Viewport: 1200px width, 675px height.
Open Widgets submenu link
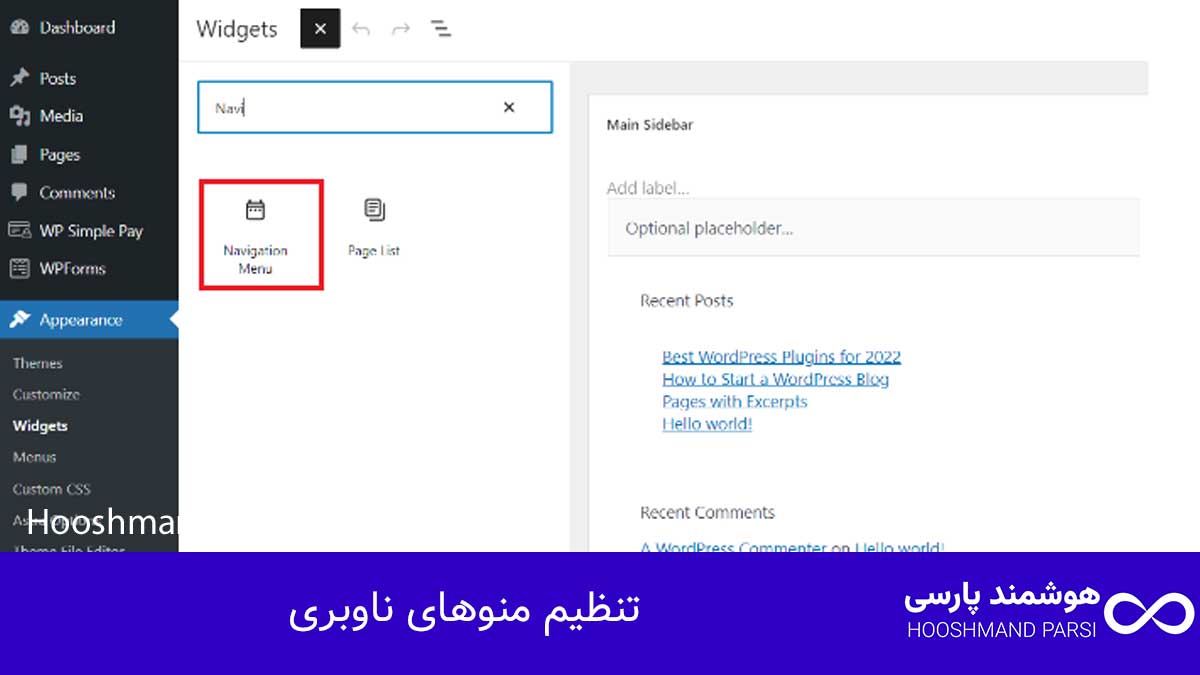click(x=40, y=425)
